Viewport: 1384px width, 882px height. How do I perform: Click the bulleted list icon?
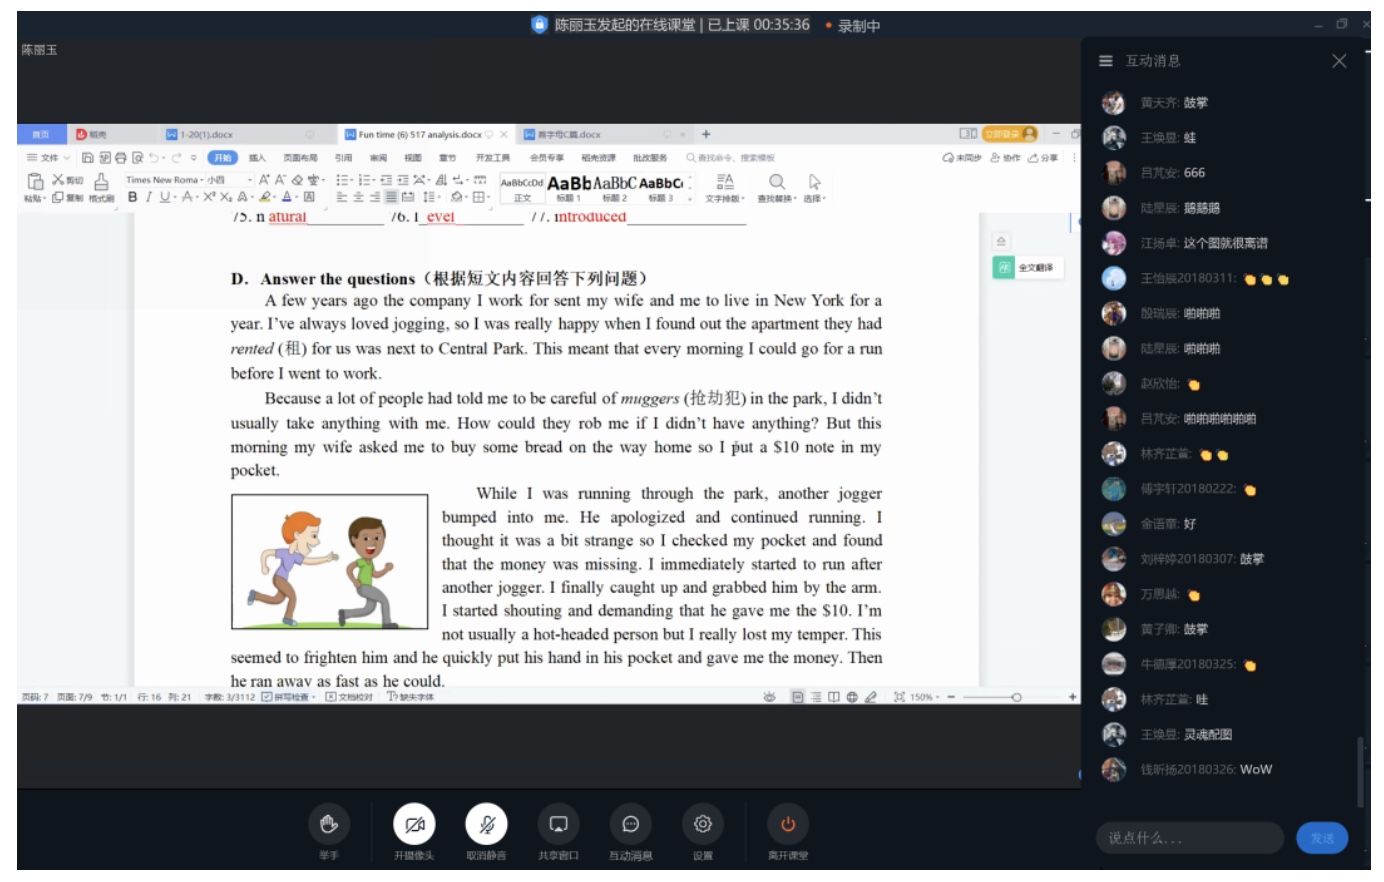coord(342,180)
